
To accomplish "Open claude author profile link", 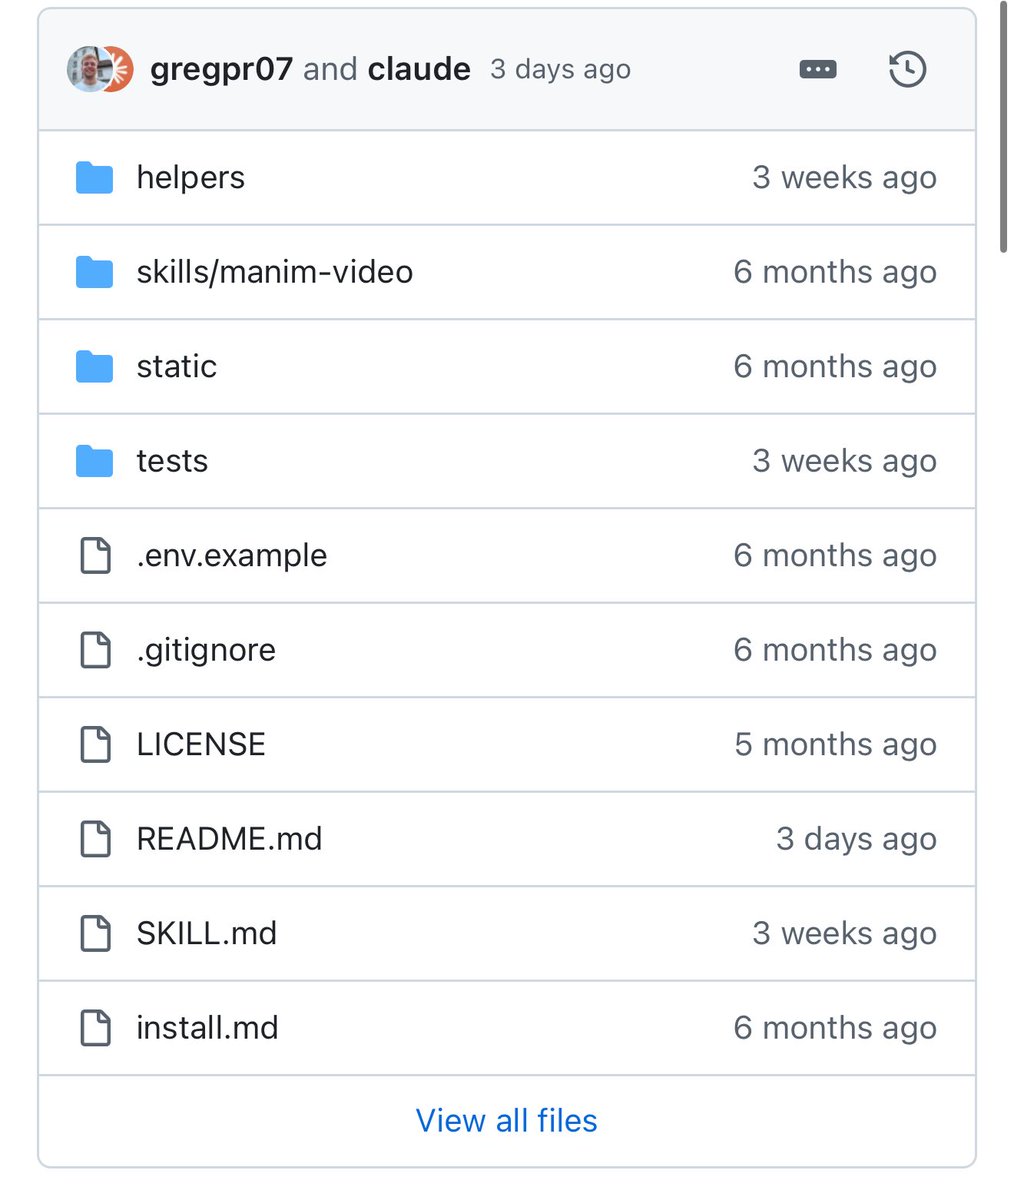I will pyautogui.click(x=419, y=69).
